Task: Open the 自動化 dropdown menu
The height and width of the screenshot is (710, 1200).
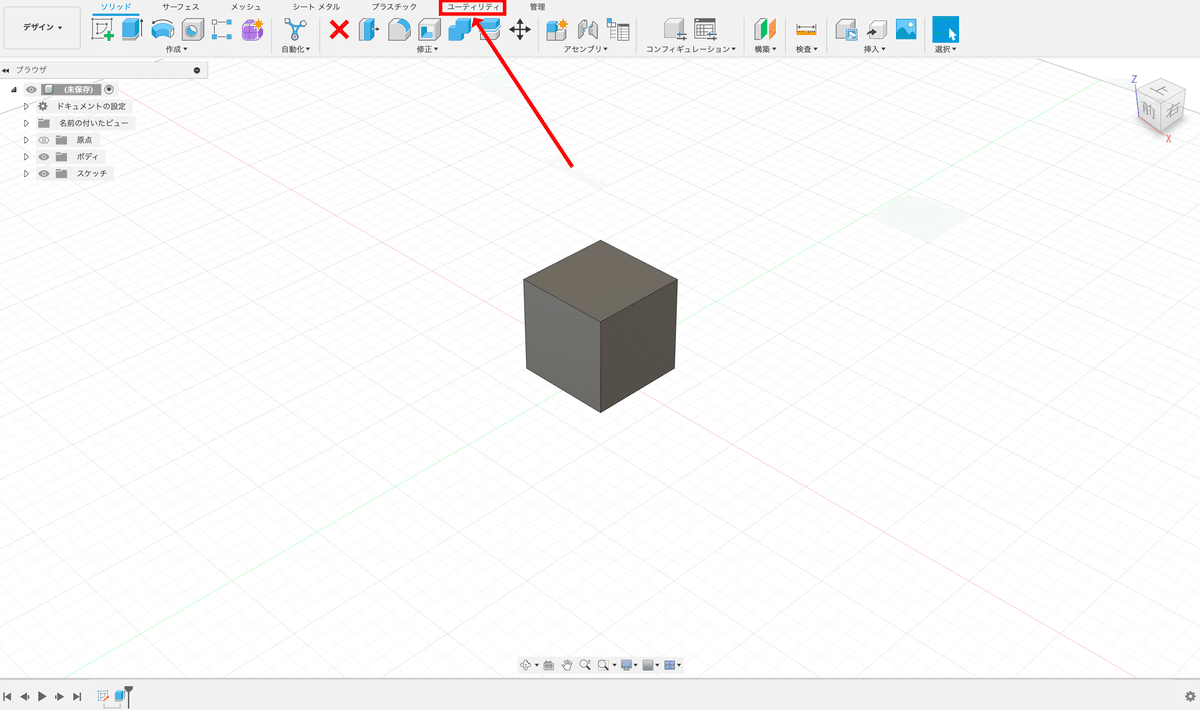Action: 296,48
